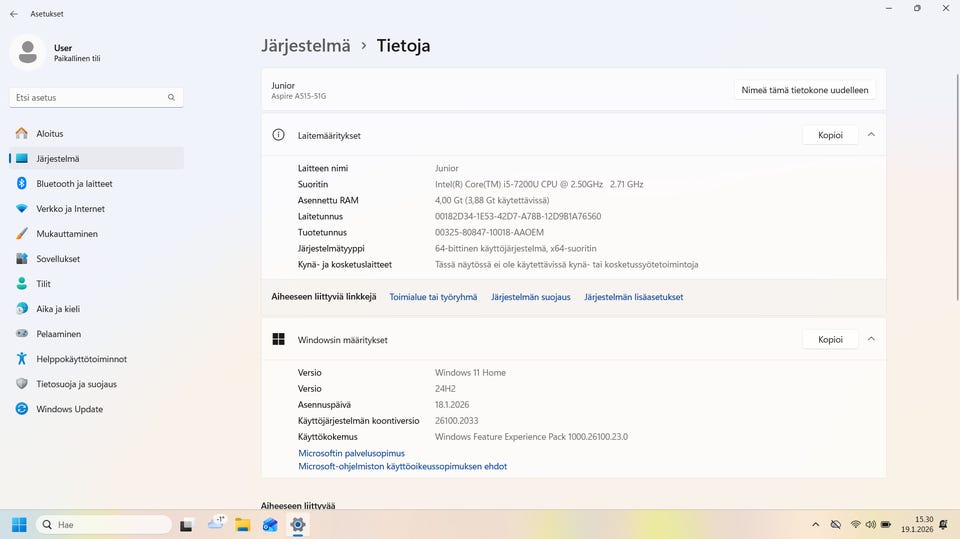Click the search magnifier in Etsi asetus
This screenshot has width=960, height=539.
click(171, 97)
